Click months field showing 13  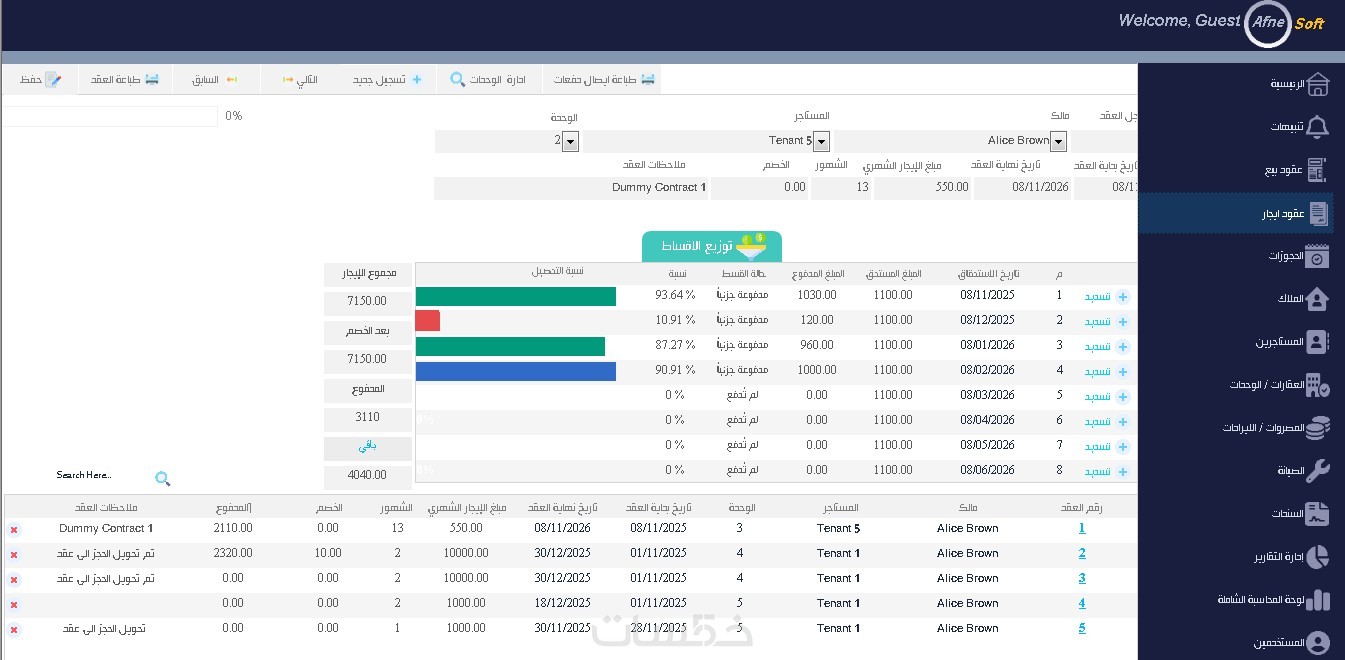pyautogui.click(x=840, y=187)
